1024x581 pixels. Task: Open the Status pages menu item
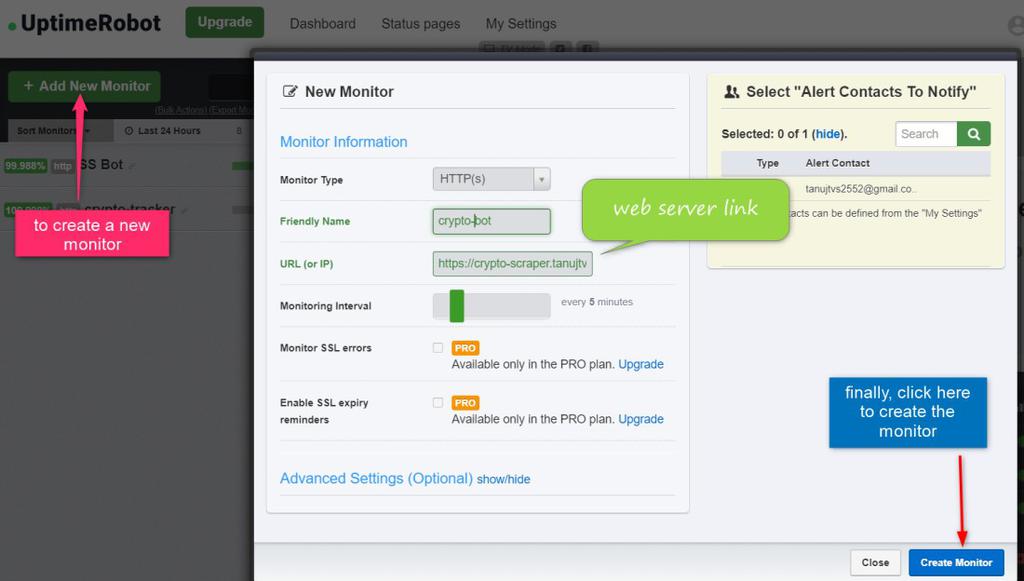point(421,24)
